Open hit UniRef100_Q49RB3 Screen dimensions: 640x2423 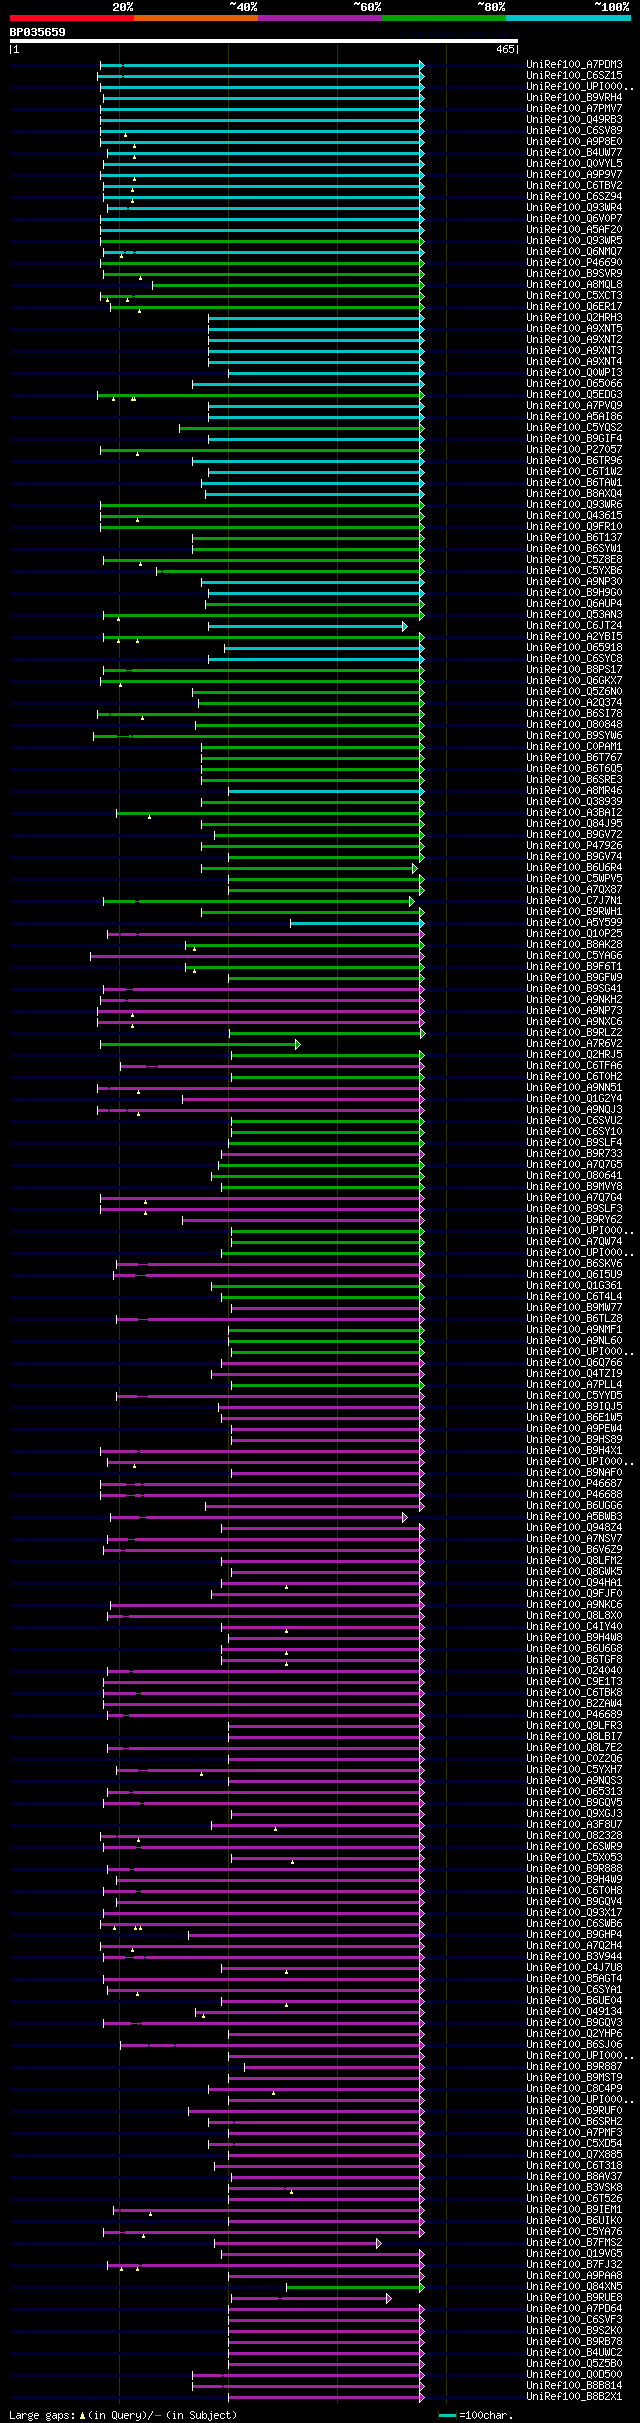pos(574,120)
